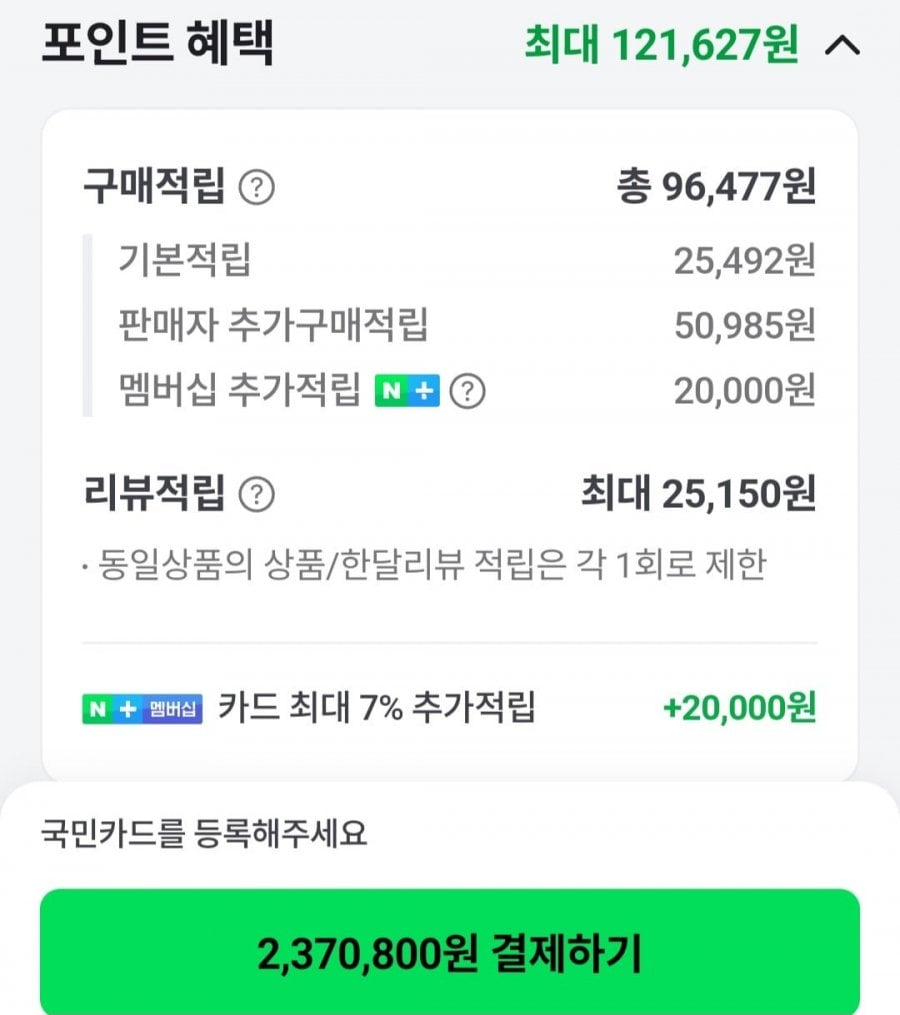
Task: Click the 최대 121,627원 total amount
Action: point(661,44)
